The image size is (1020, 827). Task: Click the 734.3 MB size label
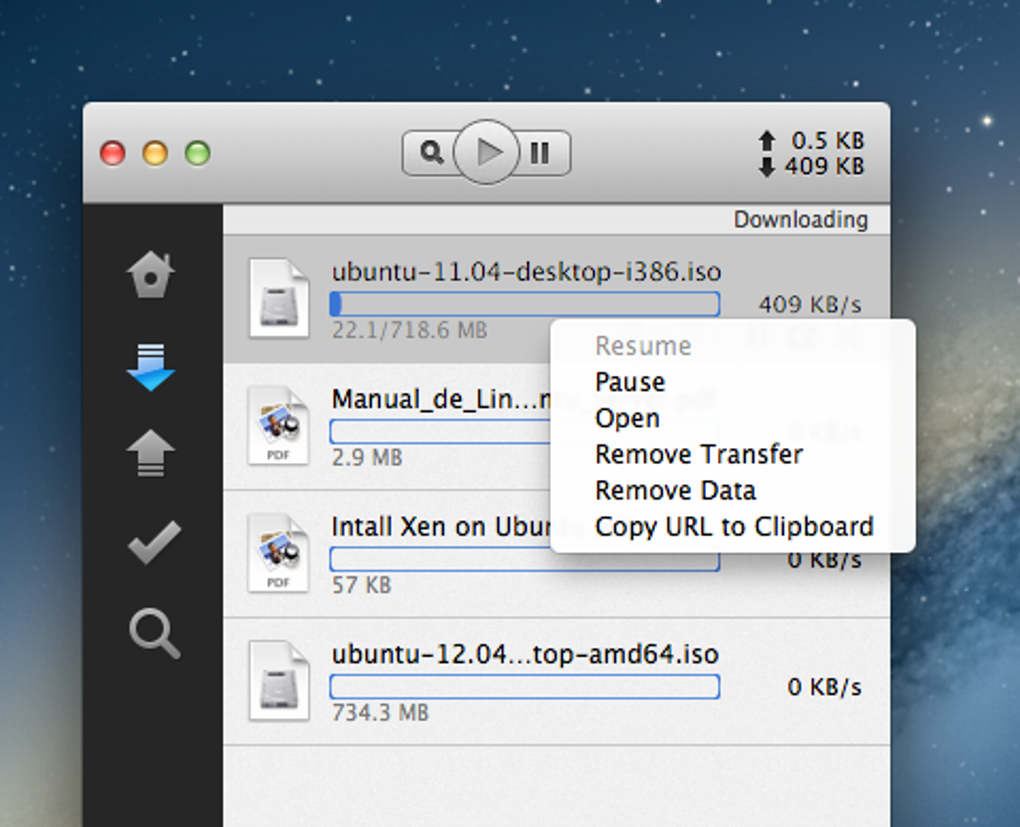pyautogui.click(x=381, y=713)
